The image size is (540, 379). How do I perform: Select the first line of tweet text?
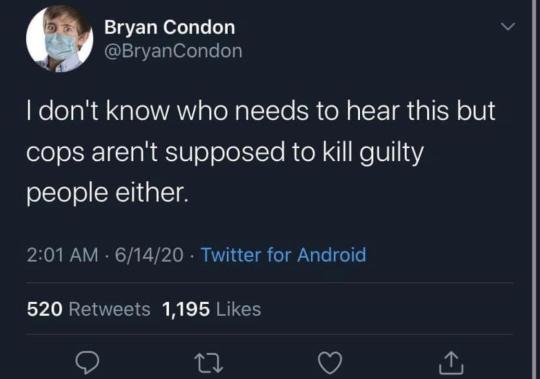pyautogui.click(x=261, y=111)
